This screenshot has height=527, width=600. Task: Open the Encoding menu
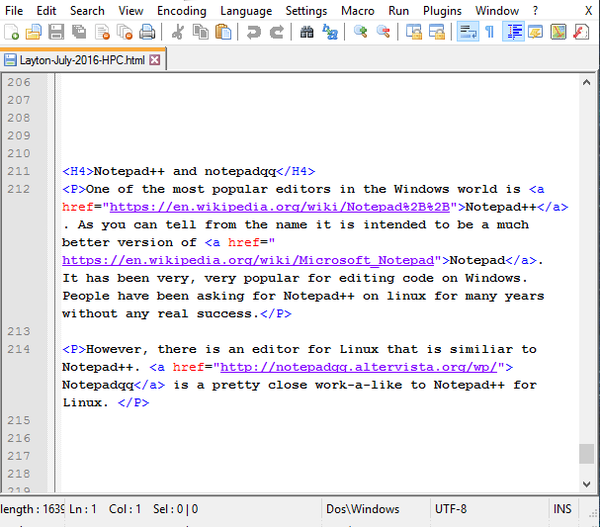(x=181, y=11)
